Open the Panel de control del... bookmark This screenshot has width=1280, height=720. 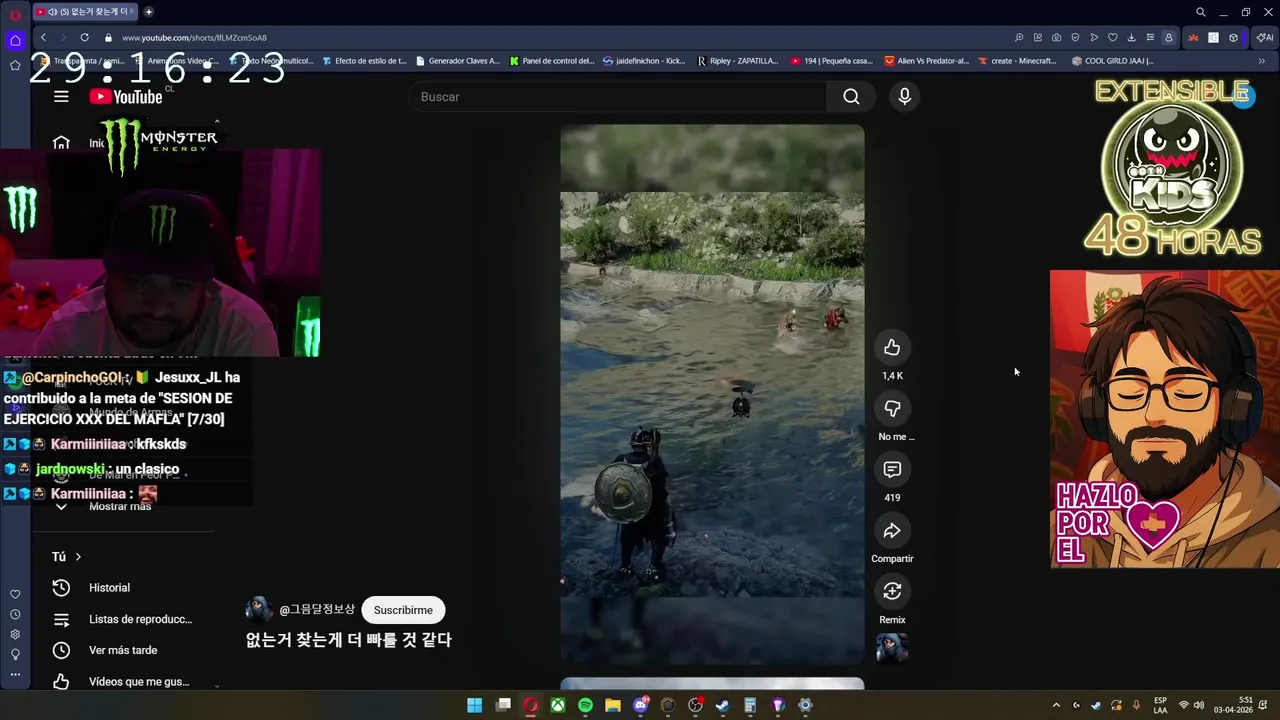551,61
